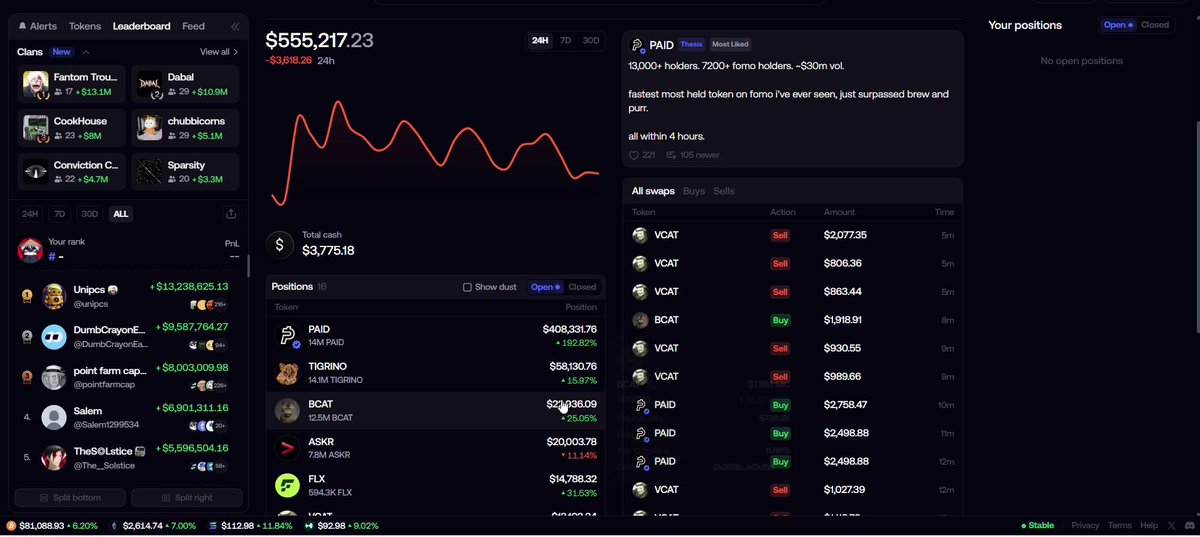This screenshot has height=537, width=1200.
Task: Set portfolio chart to 7D
Action: 565,41
